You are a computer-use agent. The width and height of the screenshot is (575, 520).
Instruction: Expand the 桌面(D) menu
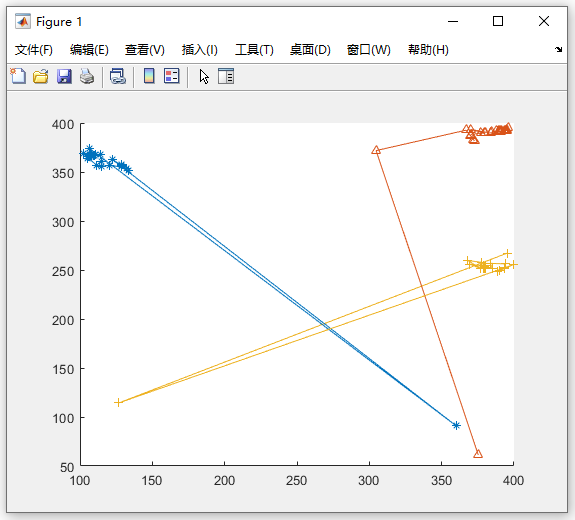coord(310,50)
